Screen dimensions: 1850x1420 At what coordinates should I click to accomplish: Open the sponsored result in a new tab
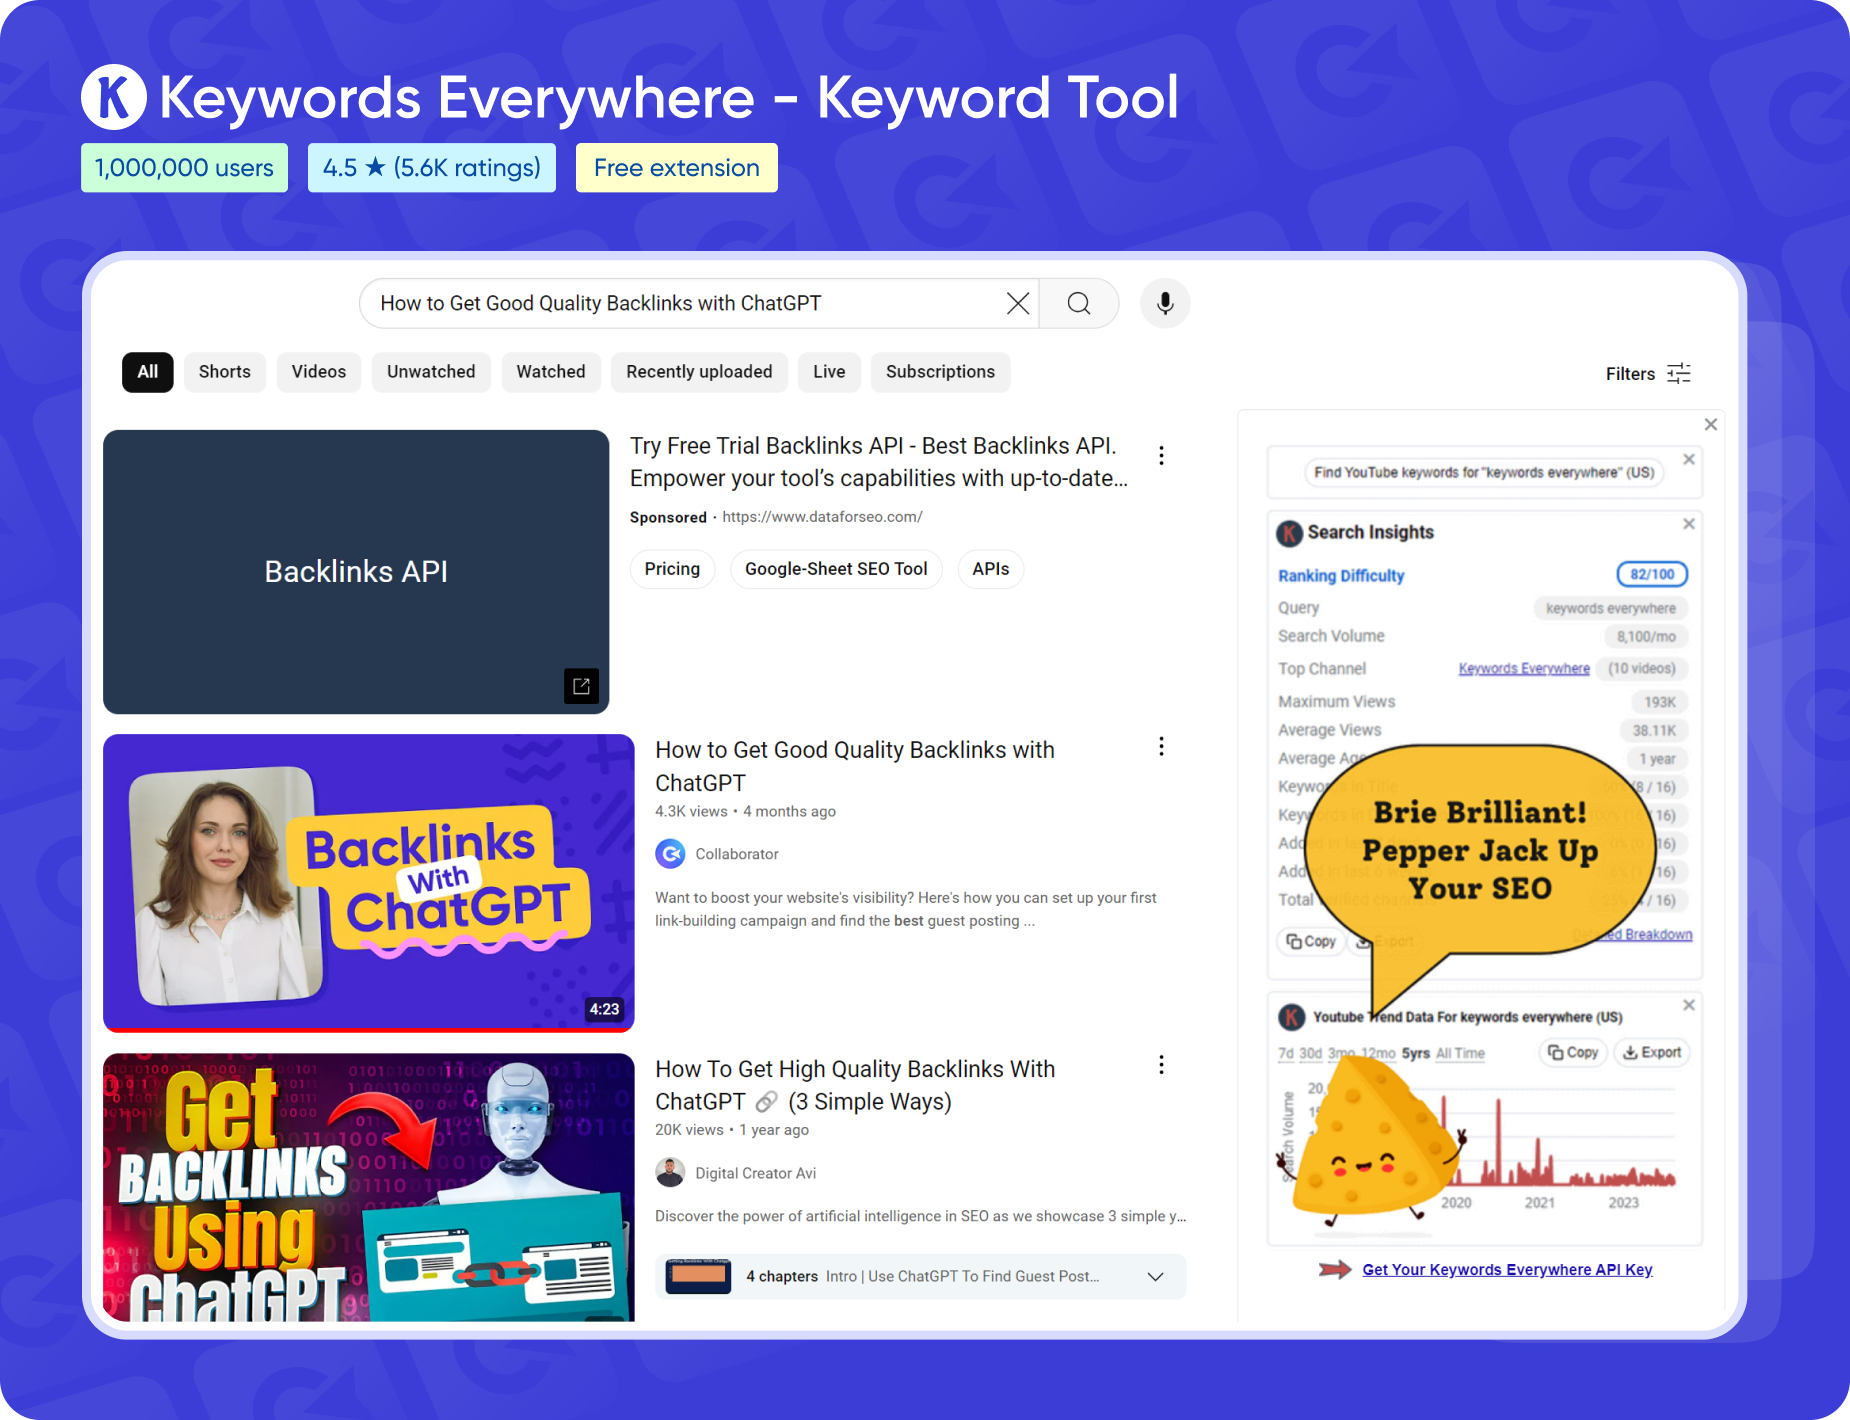pyautogui.click(x=582, y=686)
